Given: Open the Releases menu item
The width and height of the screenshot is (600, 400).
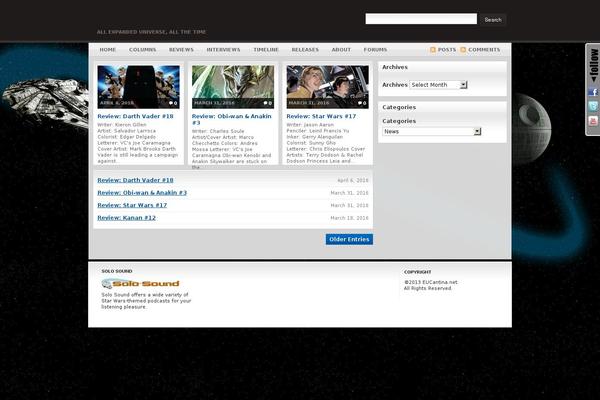Looking at the screenshot, I should [305, 50].
